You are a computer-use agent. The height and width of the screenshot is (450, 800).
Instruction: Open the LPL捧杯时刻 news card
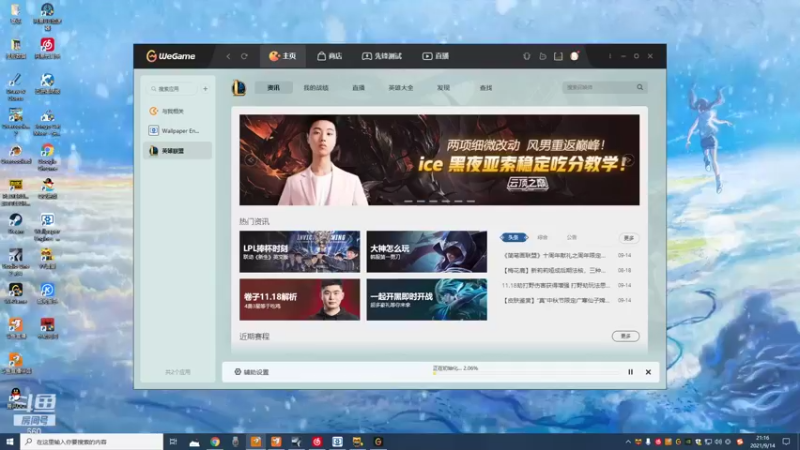tap(299, 252)
